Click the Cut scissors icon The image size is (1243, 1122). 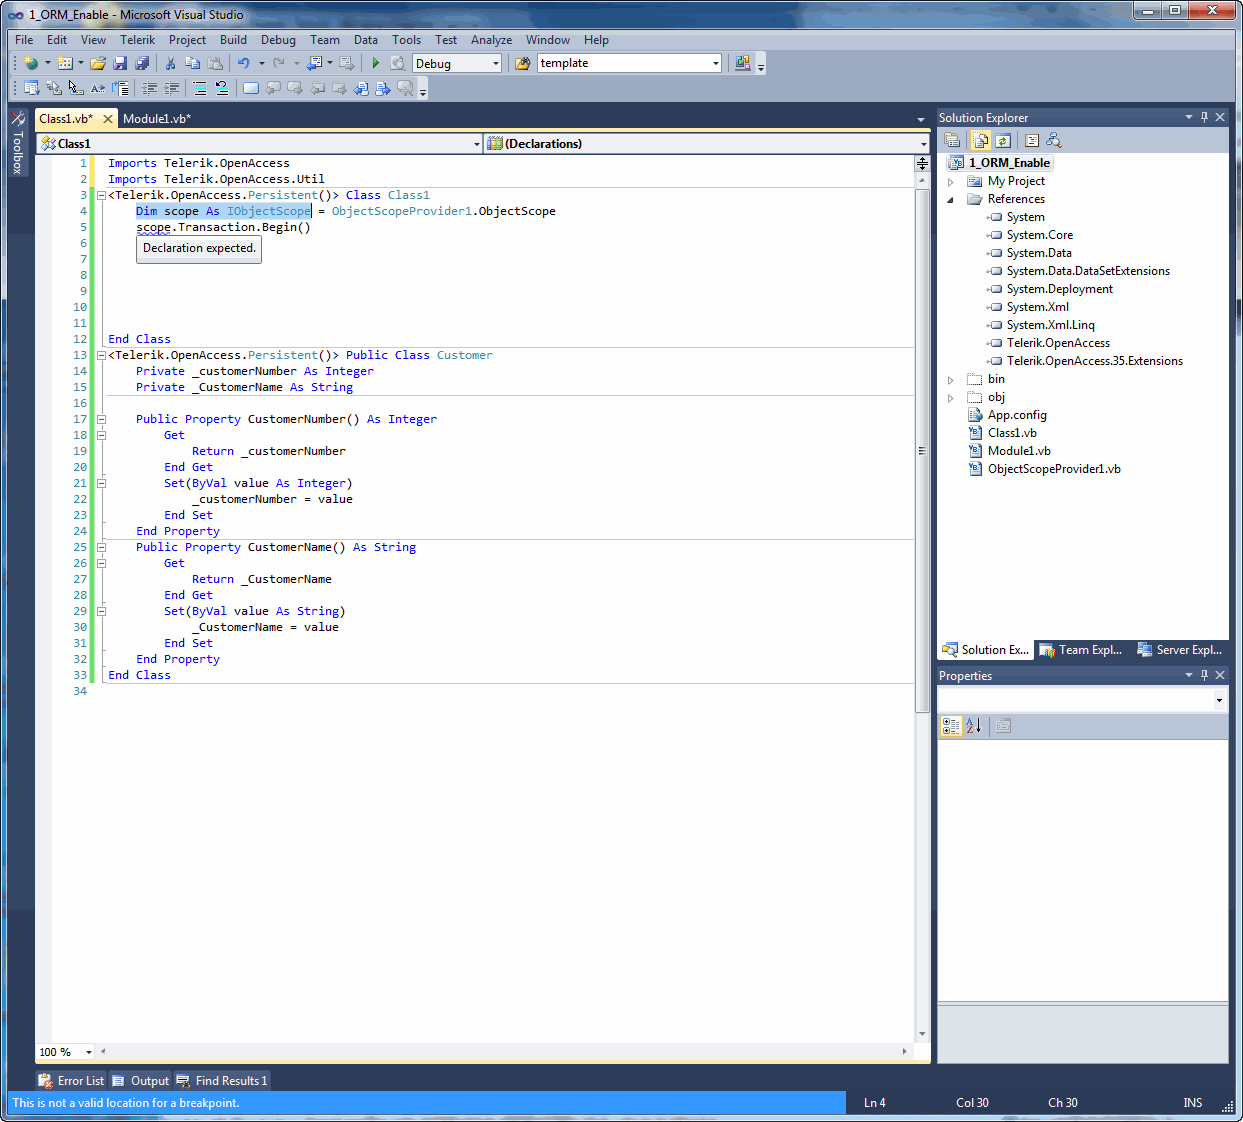tap(170, 63)
